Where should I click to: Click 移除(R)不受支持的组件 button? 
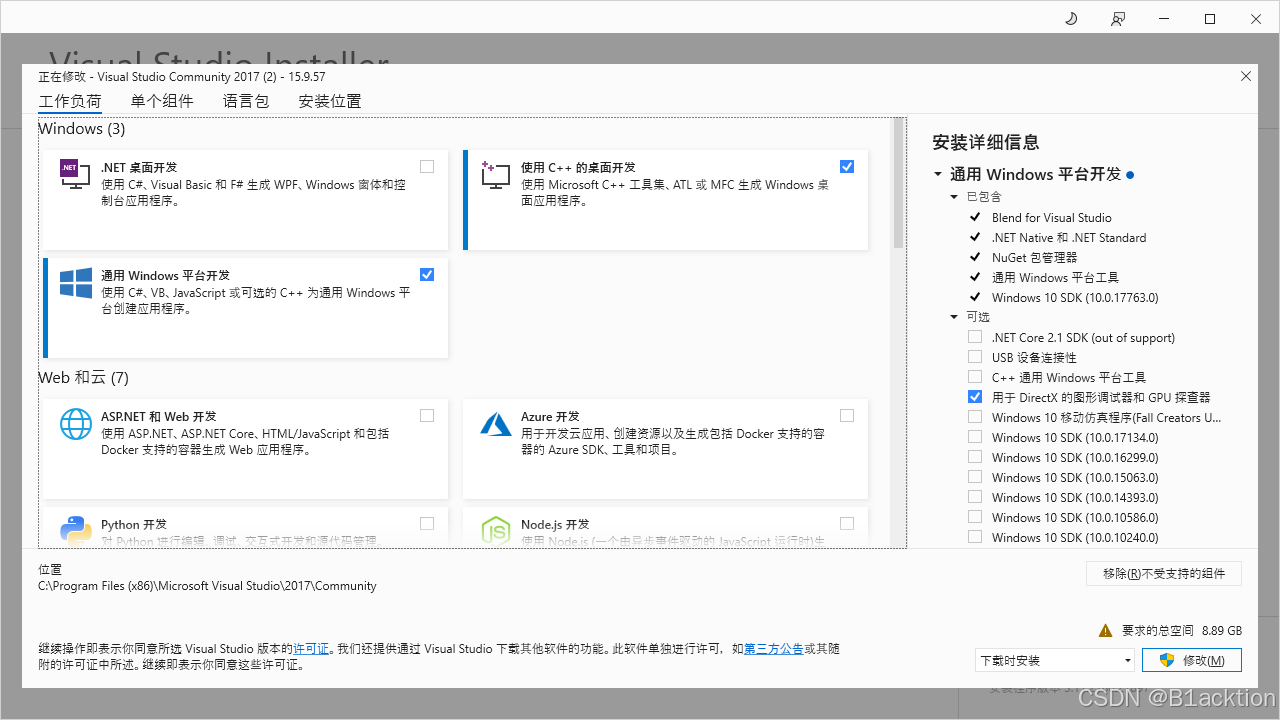point(1164,573)
